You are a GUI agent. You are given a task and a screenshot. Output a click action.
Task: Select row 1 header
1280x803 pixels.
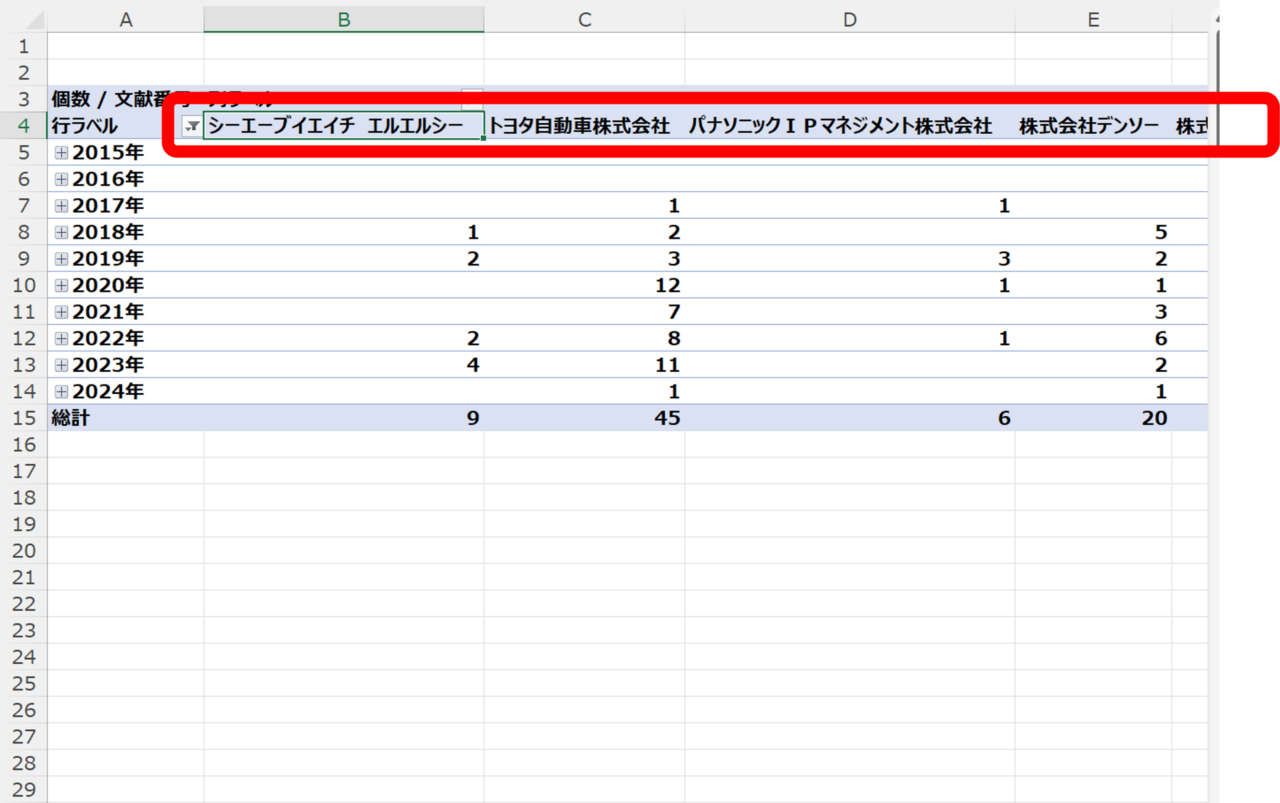(x=24, y=46)
